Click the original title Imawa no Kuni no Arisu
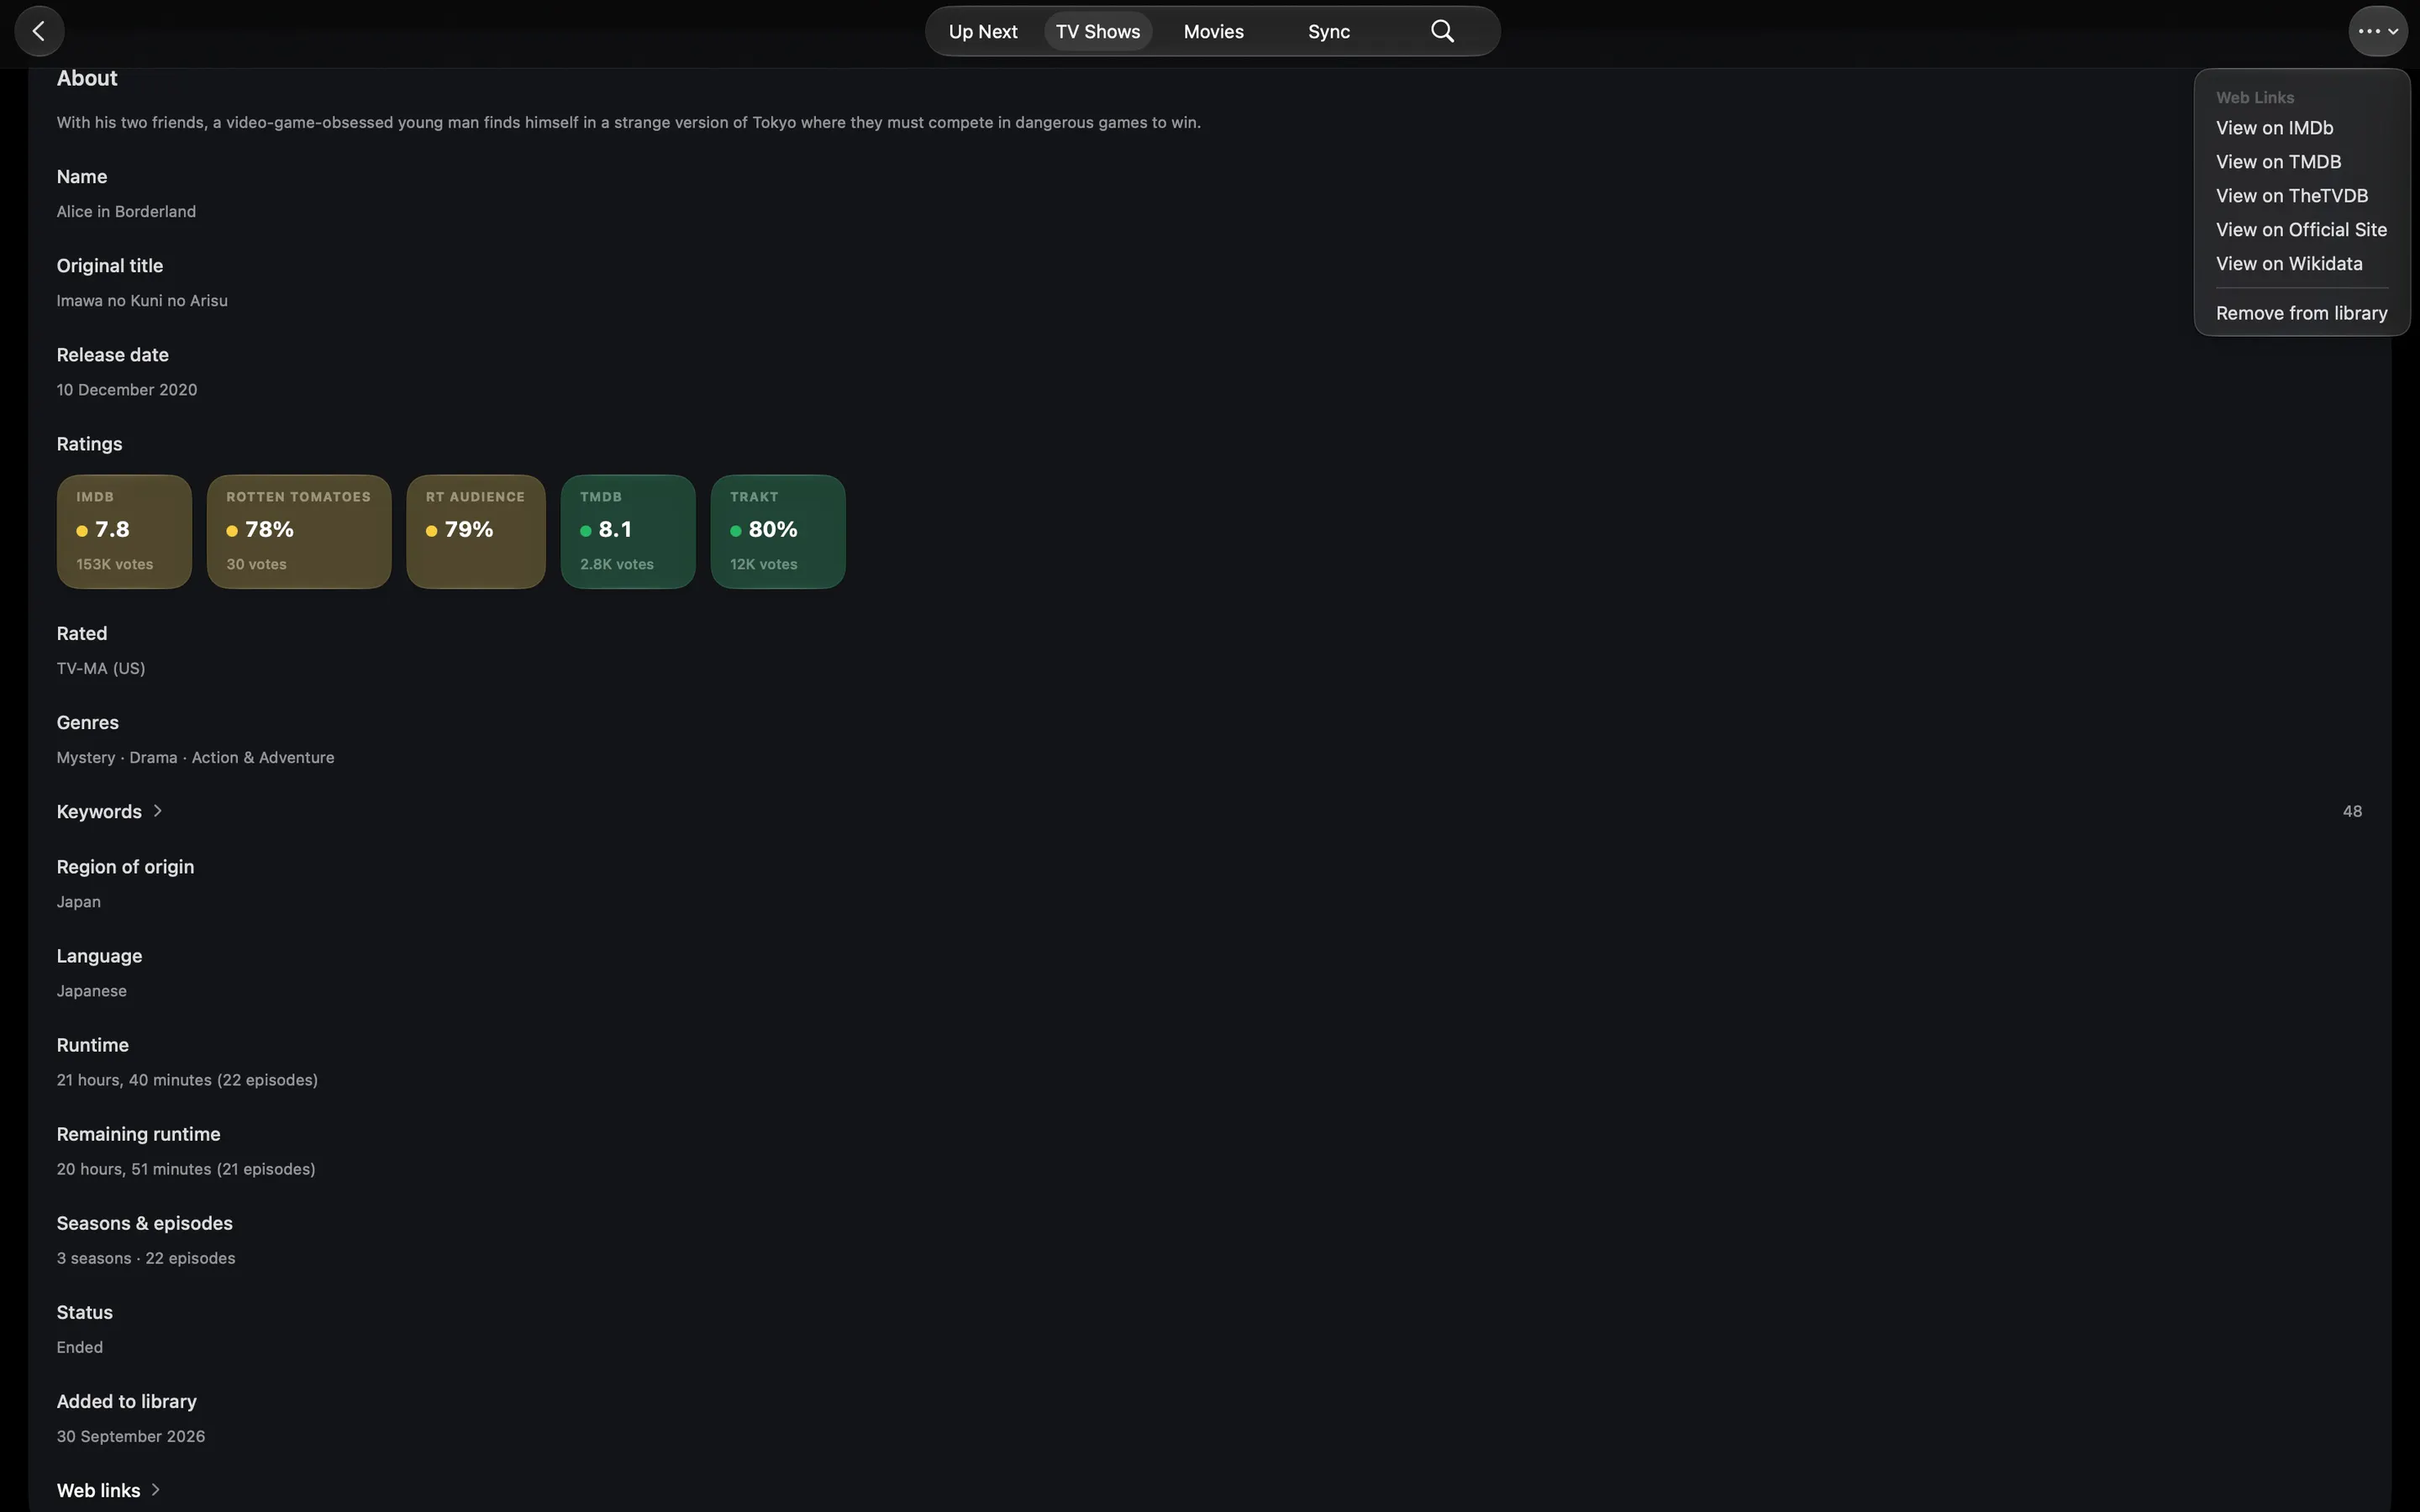The height and width of the screenshot is (1512, 2420). 142,301
